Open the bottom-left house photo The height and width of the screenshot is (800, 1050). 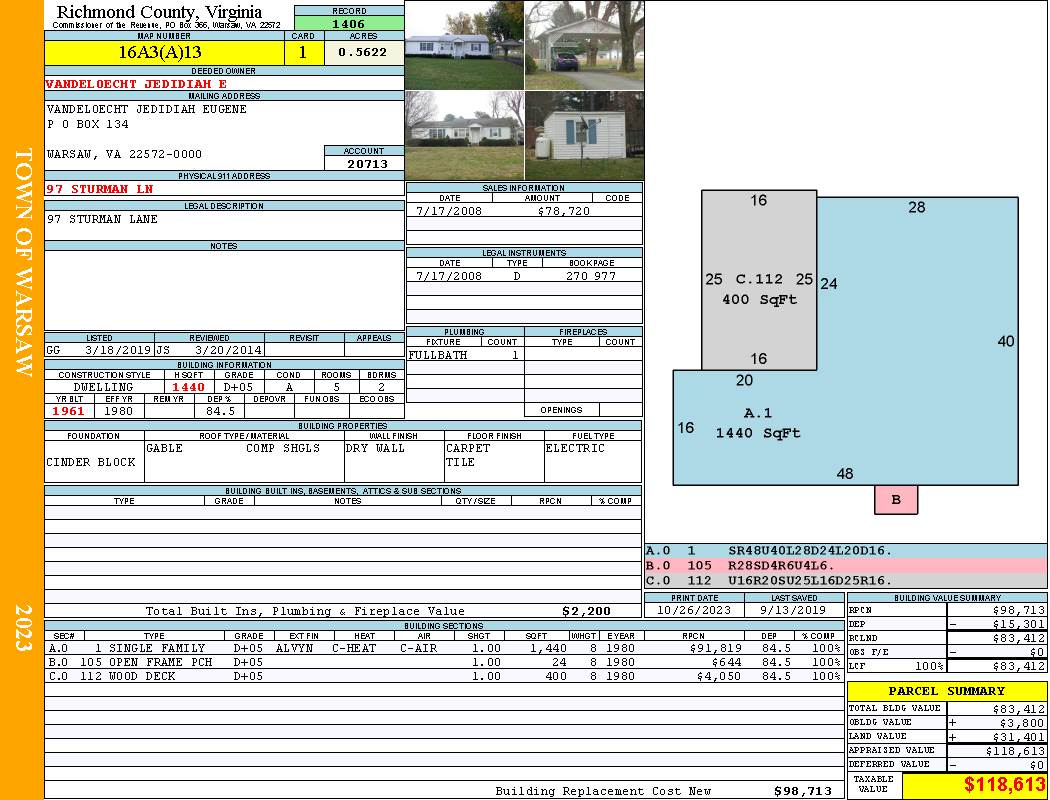pyautogui.click(x=464, y=136)
